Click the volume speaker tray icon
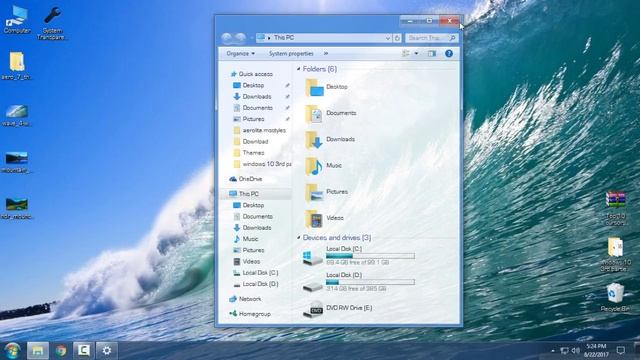The width and height of the screenshot is (640, 360). coord(576,351)
